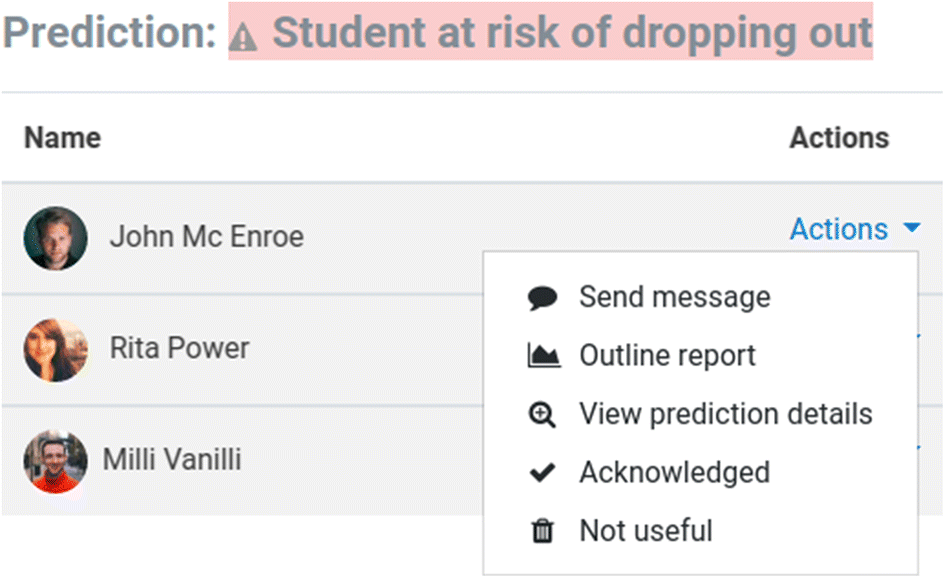Click the speech bubble Send message icon
The width and height of the screenshot is (945, 578).
(542, 298)
